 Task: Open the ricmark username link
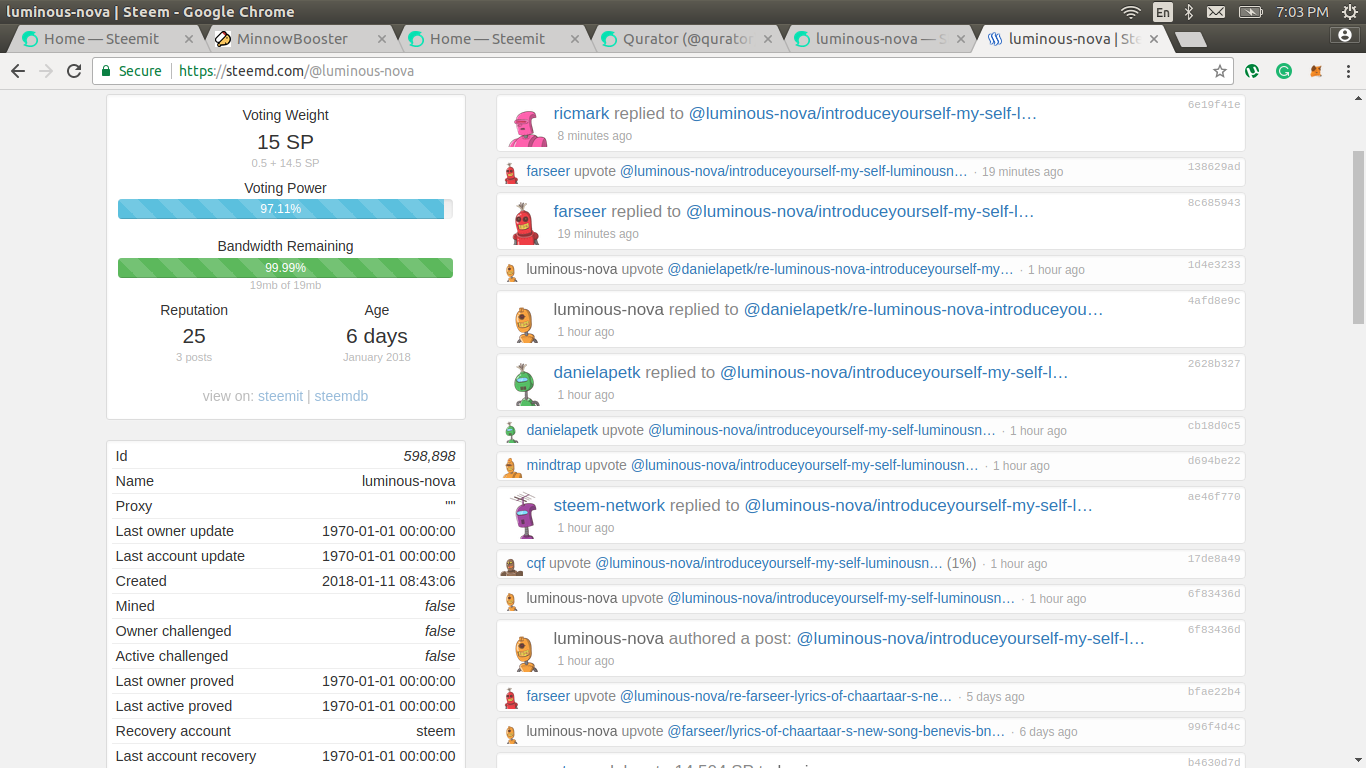click(x=581, y=114)
